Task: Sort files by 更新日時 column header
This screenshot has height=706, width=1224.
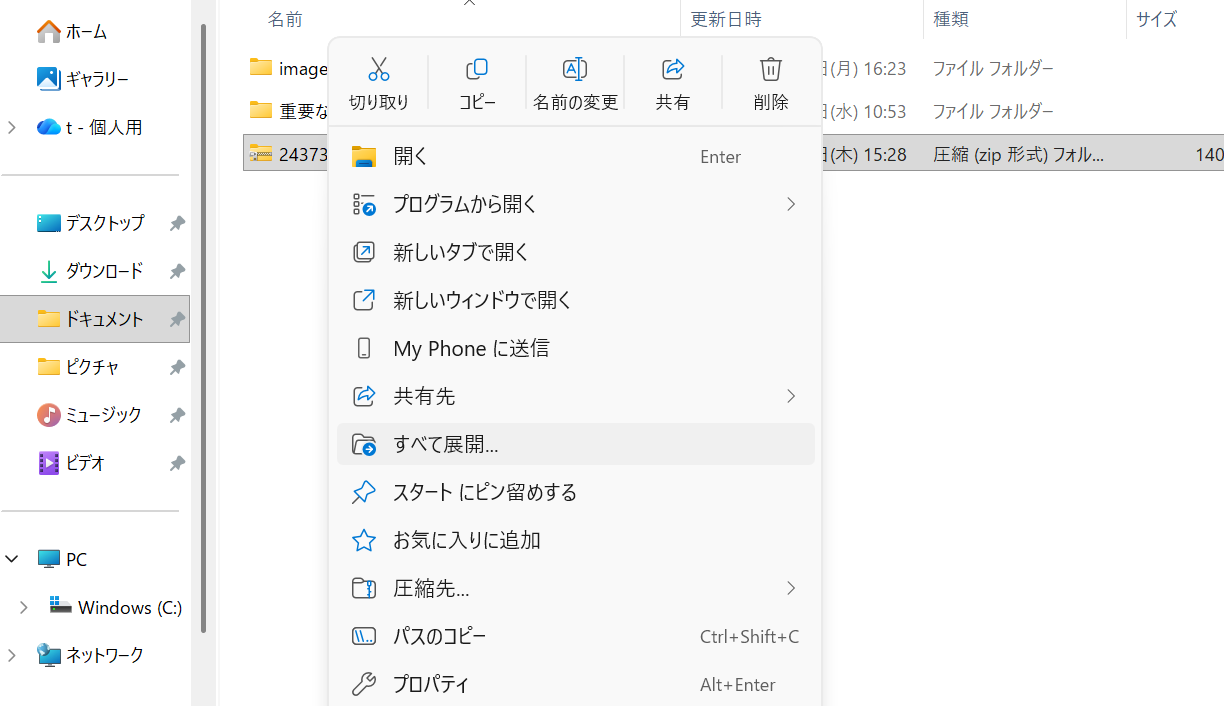Action: [x=727, y=19]
